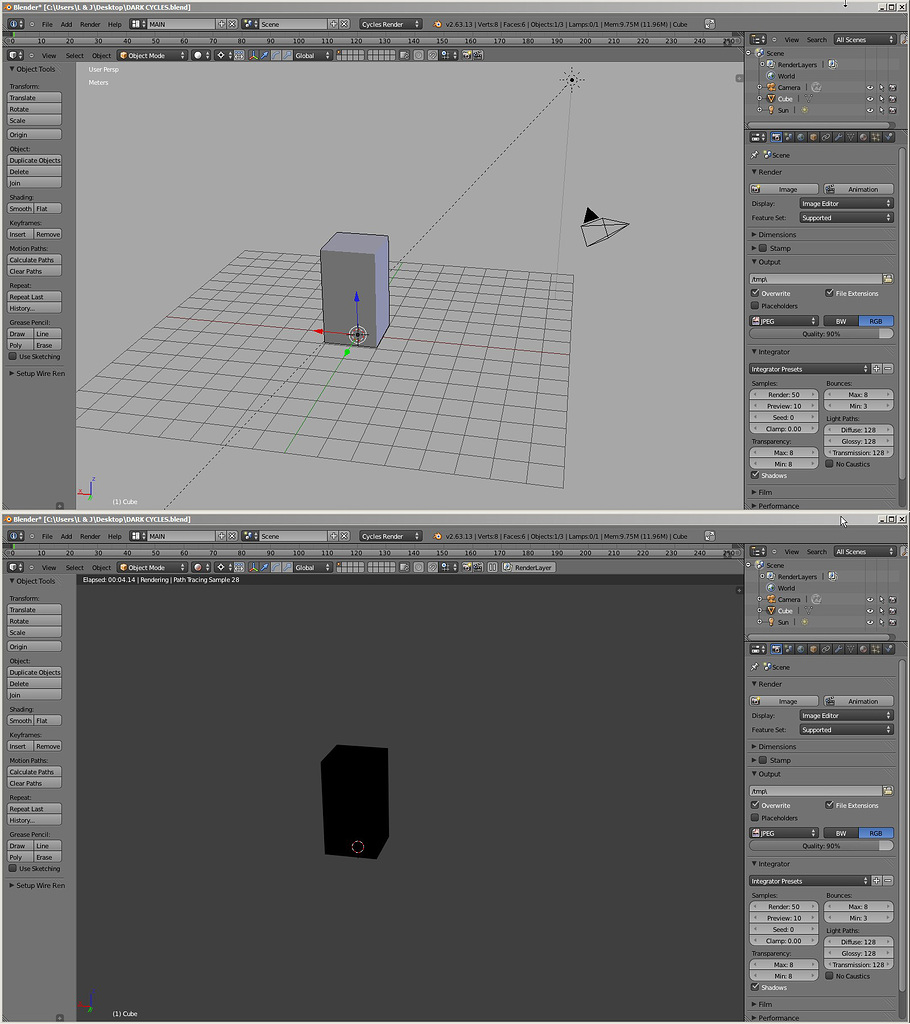910x1024 pixels.
Task: Click Duplicate Objects in grid-view tool shelf
Action: pos(35,160)
